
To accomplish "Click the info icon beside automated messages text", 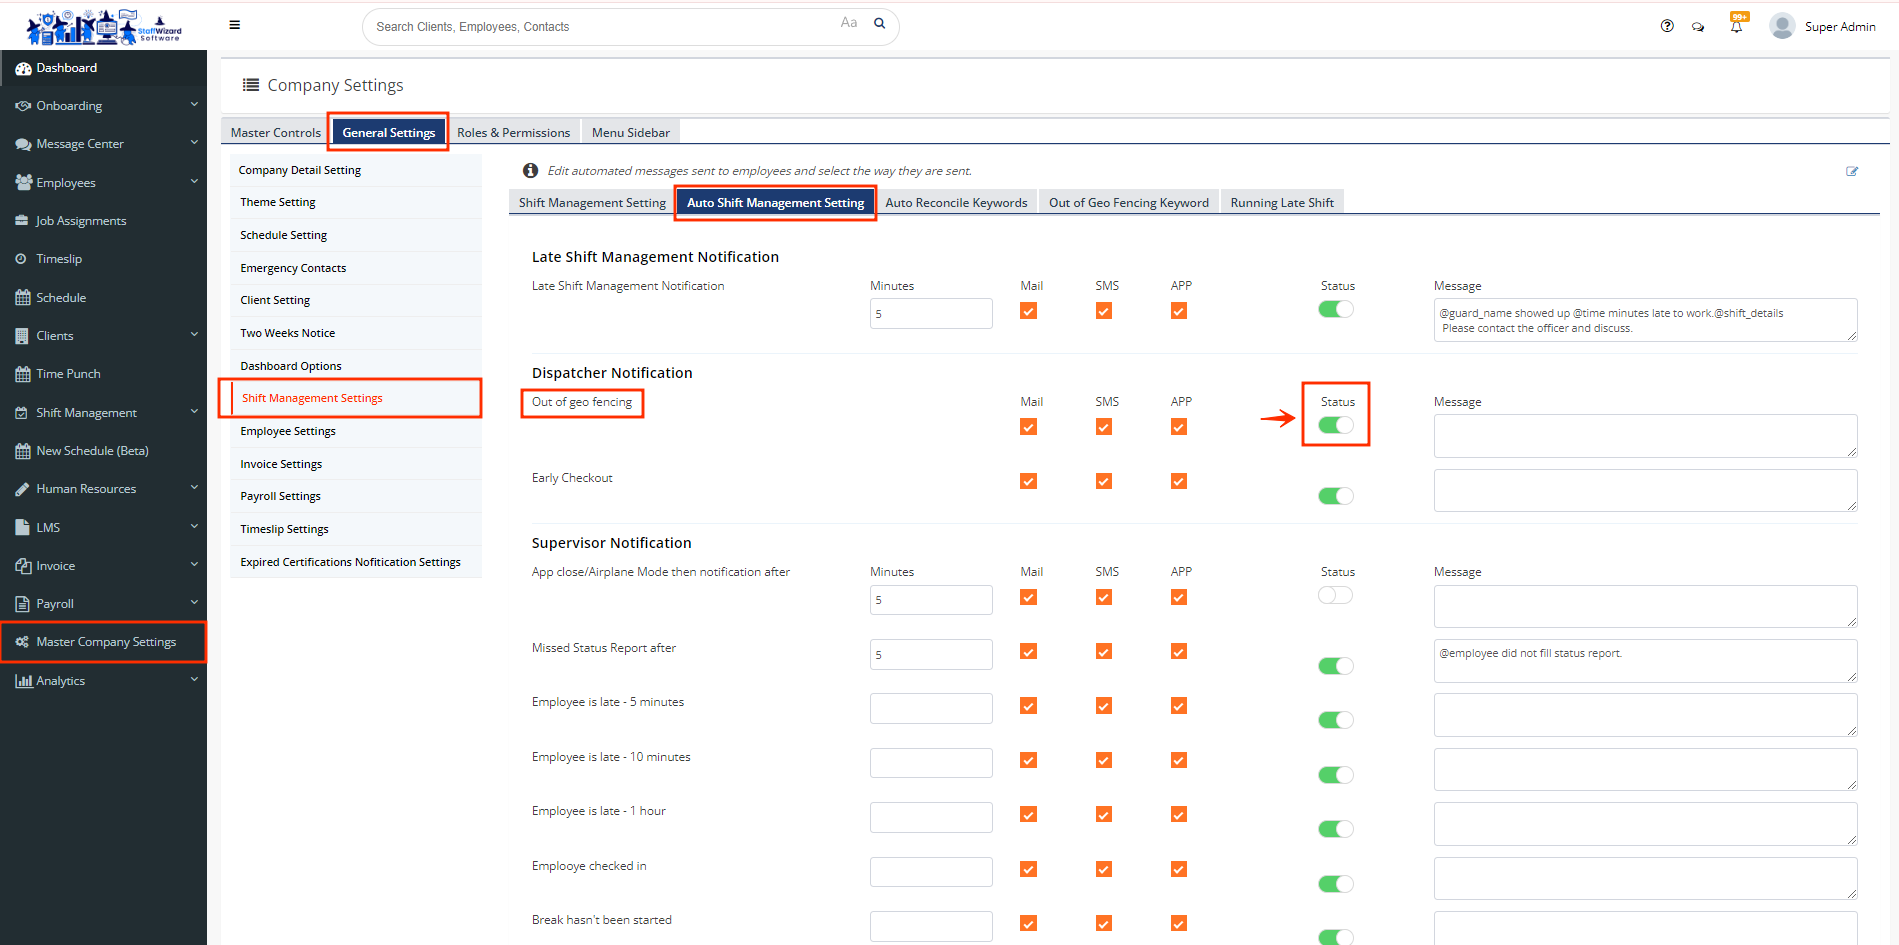I will tap(531, 170).
